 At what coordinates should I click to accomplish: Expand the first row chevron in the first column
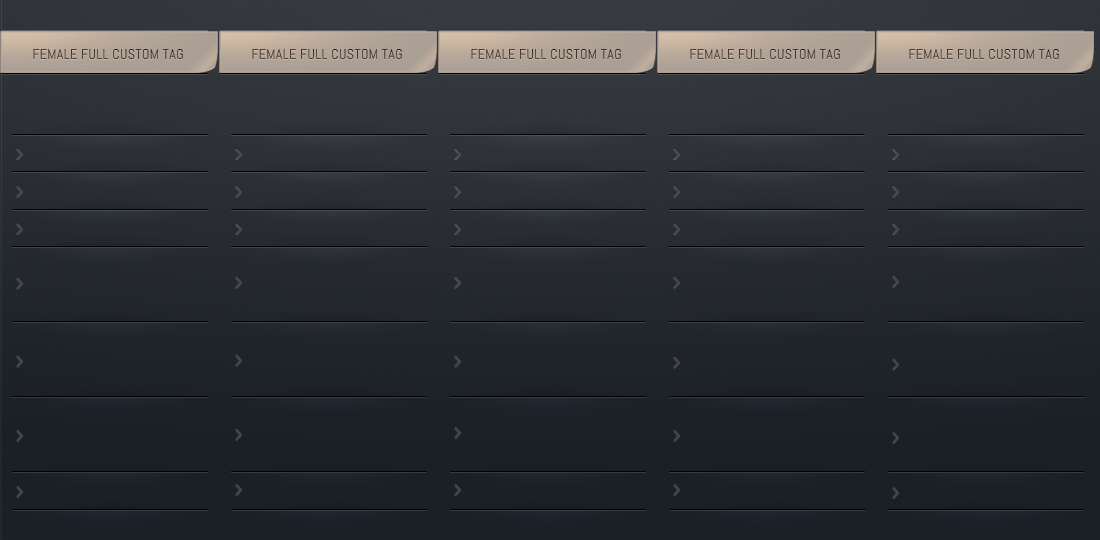[20, 154]
